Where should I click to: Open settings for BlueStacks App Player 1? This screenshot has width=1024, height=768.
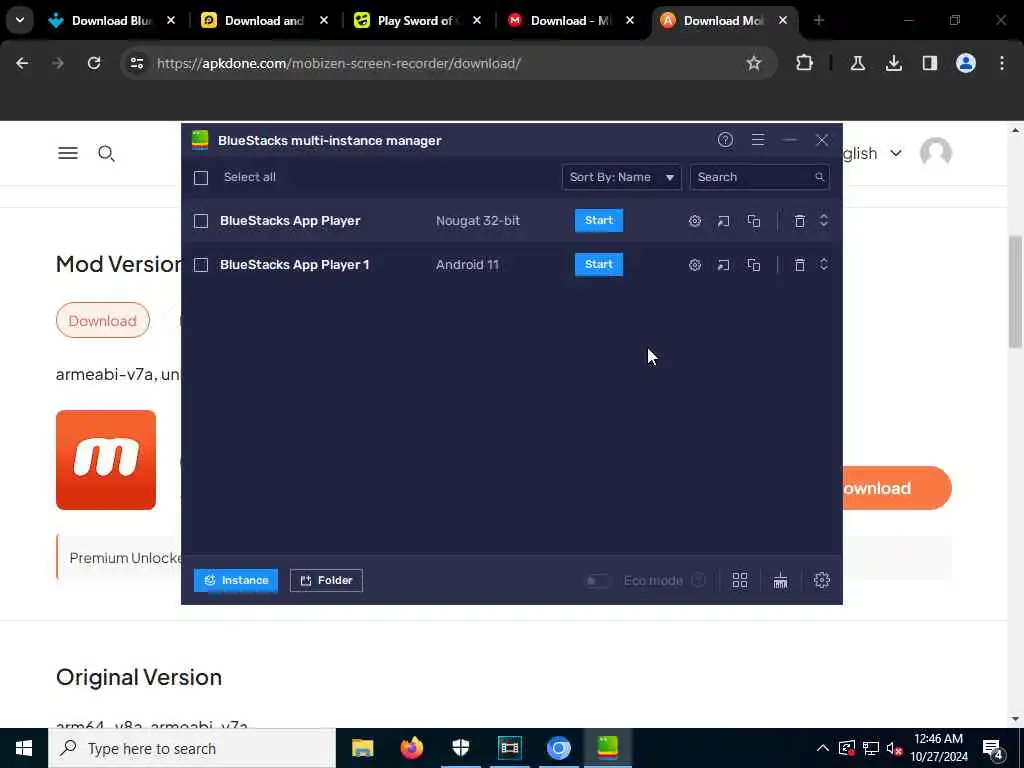[x=695, y=265]
